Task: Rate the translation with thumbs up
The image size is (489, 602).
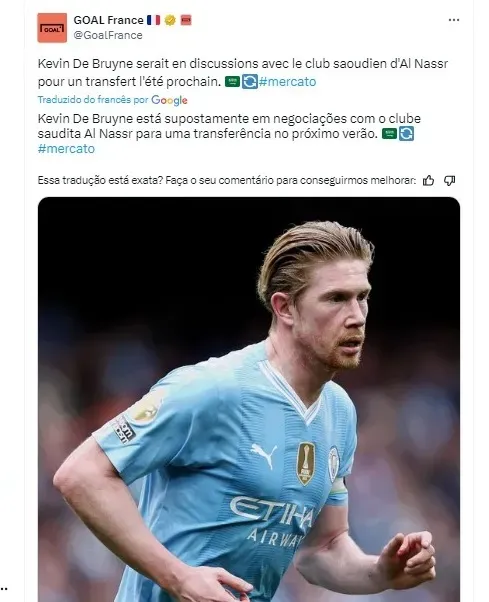Action: click(428, 180)
